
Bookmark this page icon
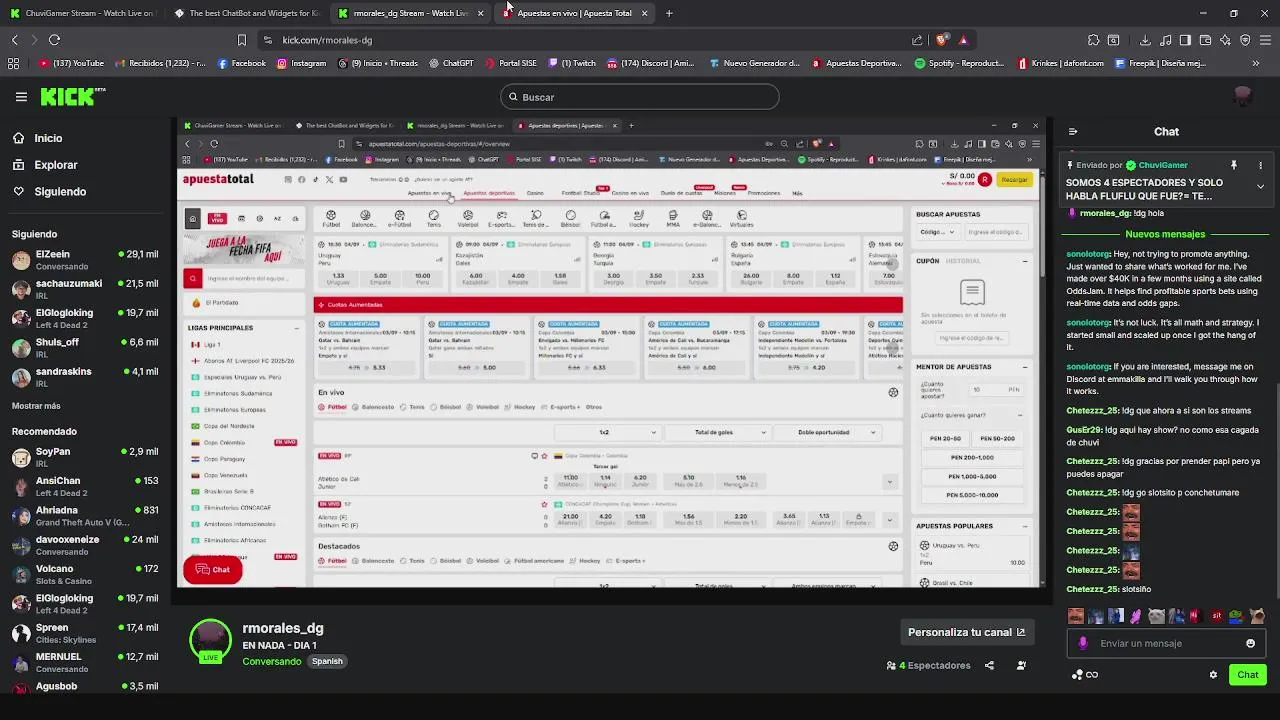coord(241,40)
